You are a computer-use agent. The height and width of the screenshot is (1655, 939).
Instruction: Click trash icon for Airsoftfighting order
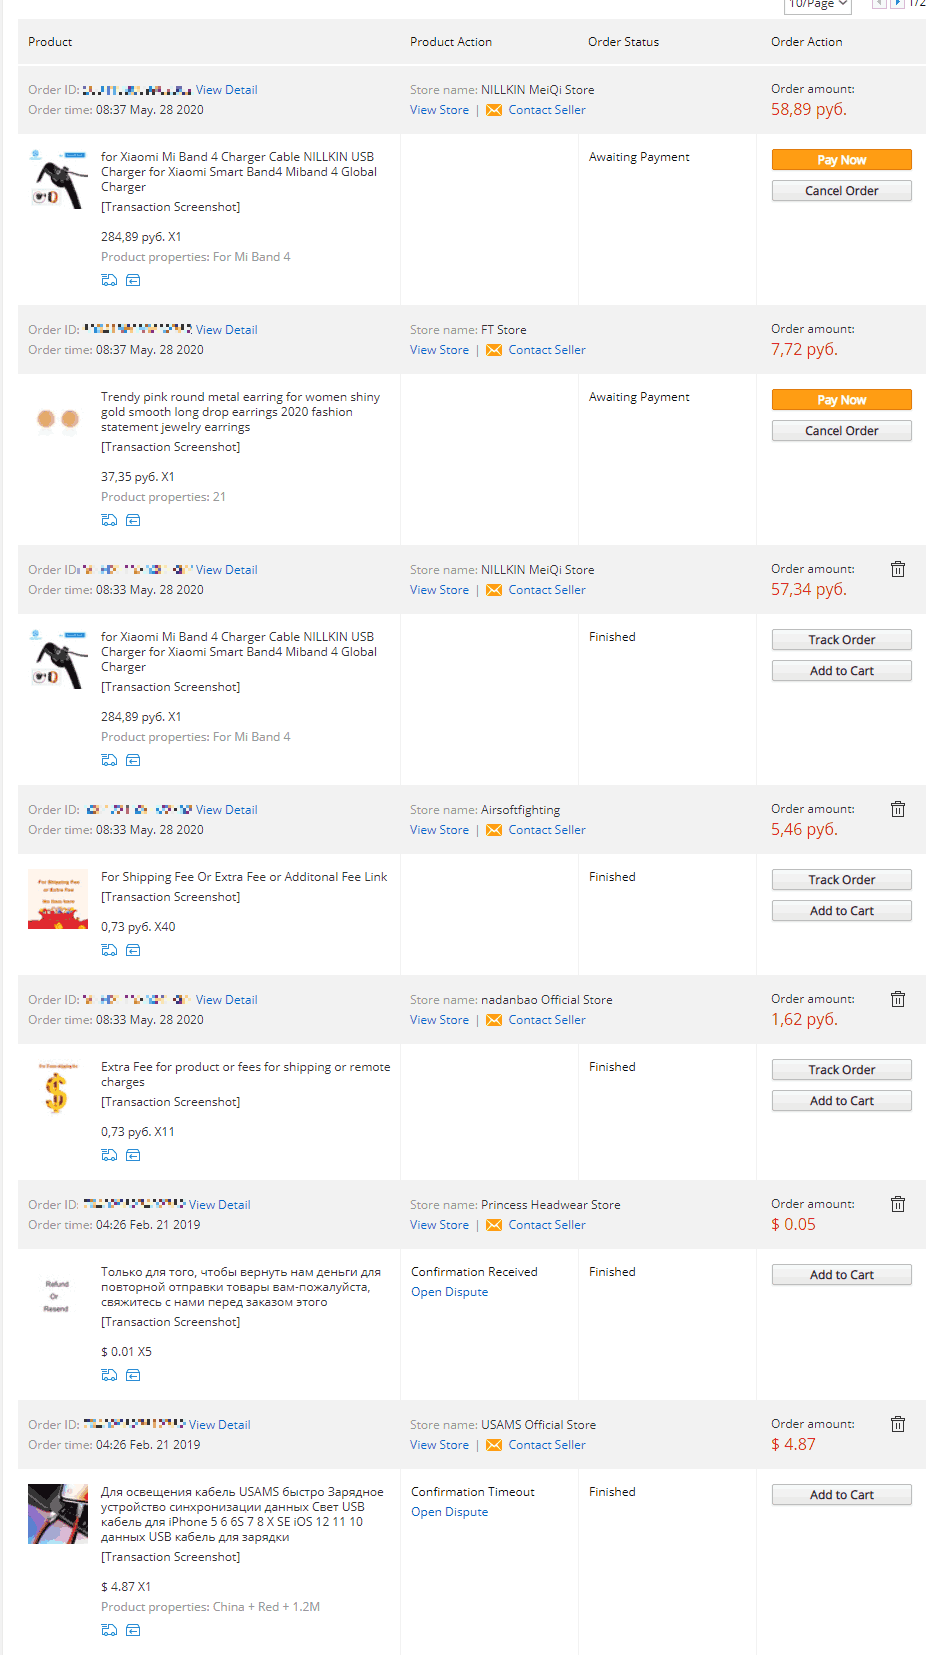click(x=898, y=809)
